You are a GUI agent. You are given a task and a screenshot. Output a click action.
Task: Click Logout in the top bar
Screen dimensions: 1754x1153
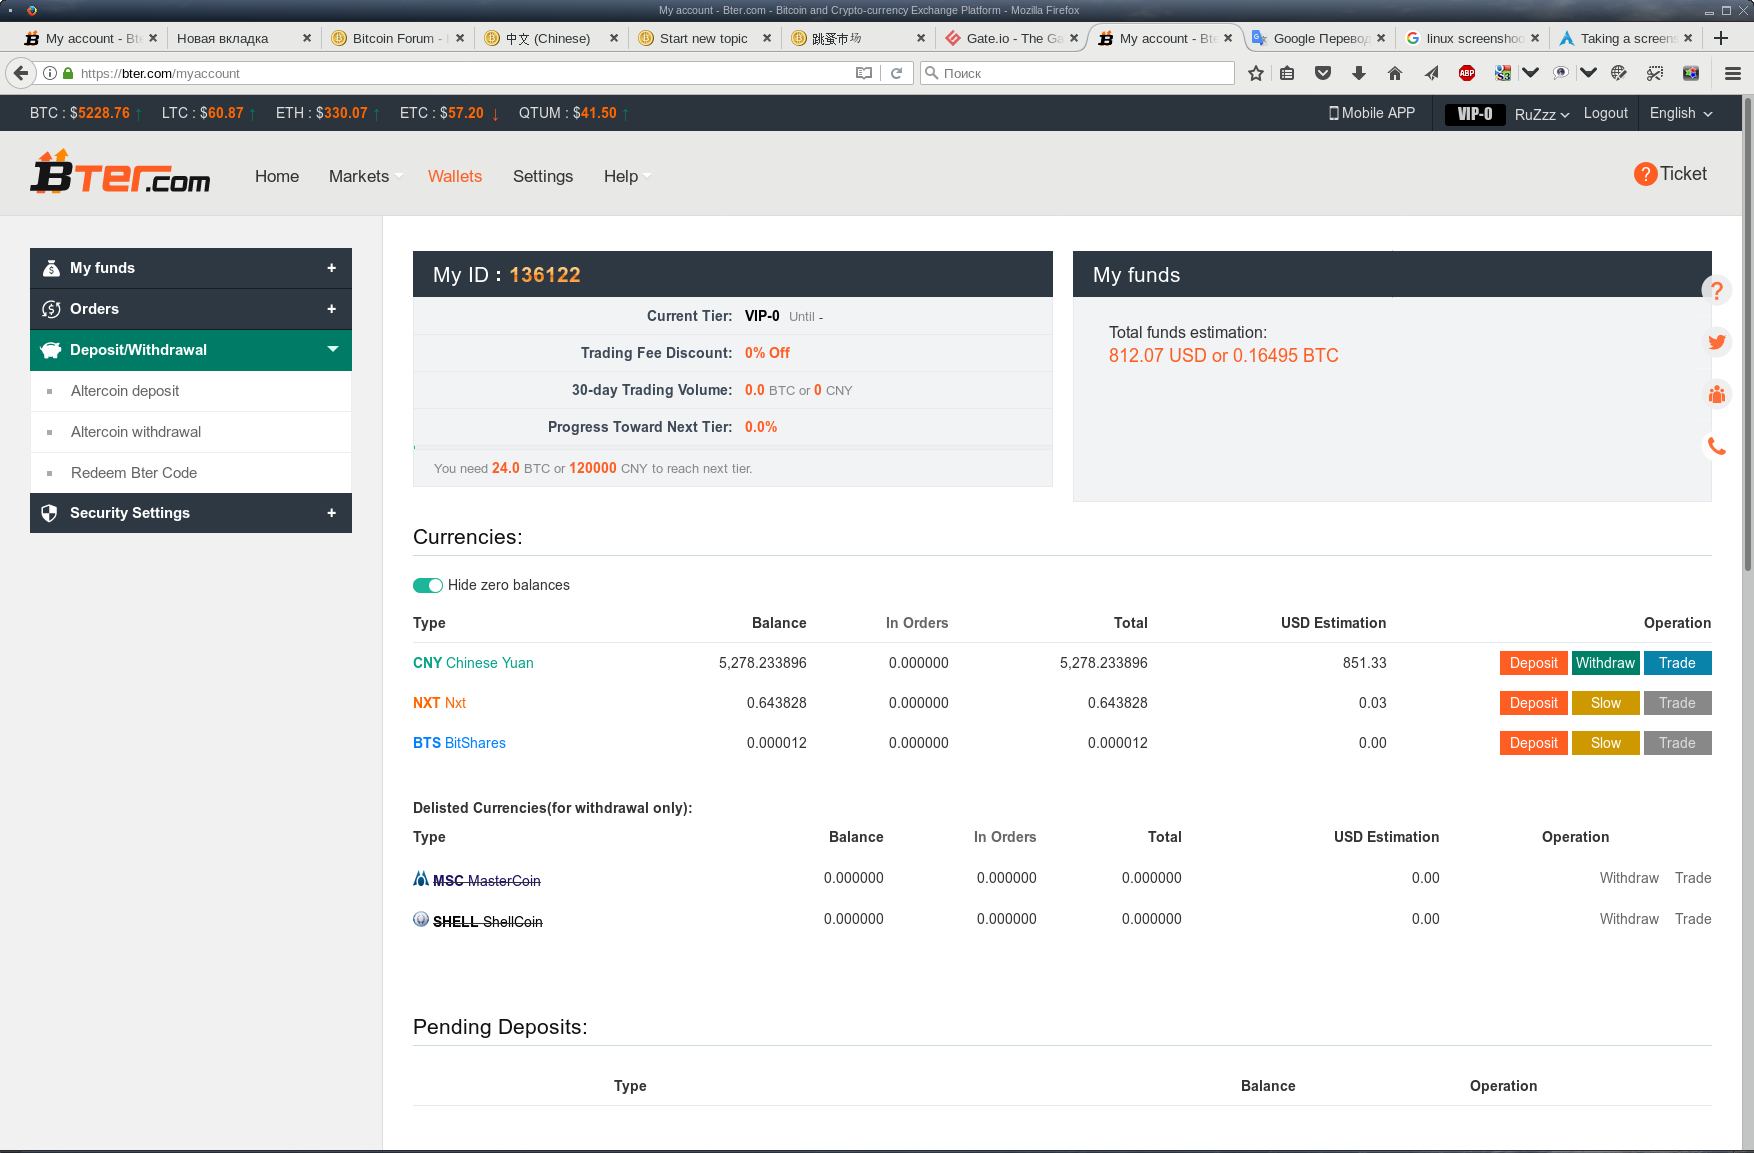pyautogui.click(x=1606, y=113)
